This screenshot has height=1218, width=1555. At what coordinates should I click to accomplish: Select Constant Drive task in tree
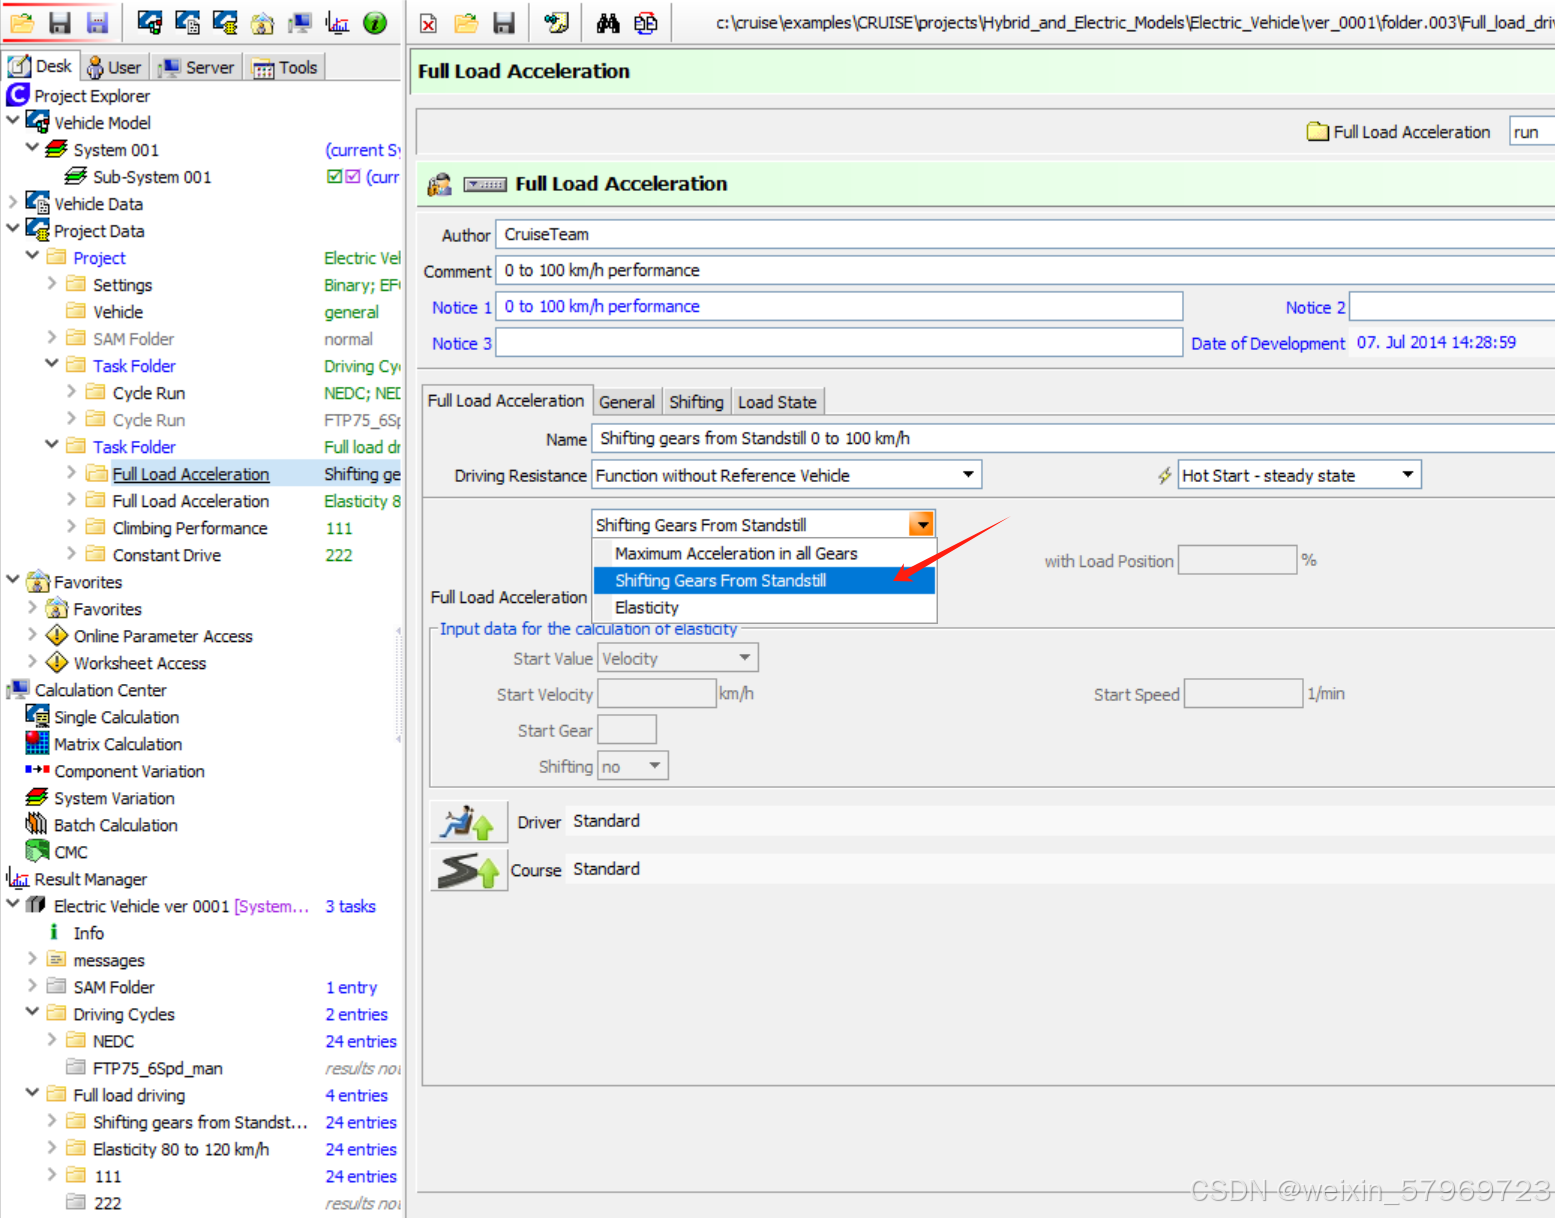pos(166,555)
